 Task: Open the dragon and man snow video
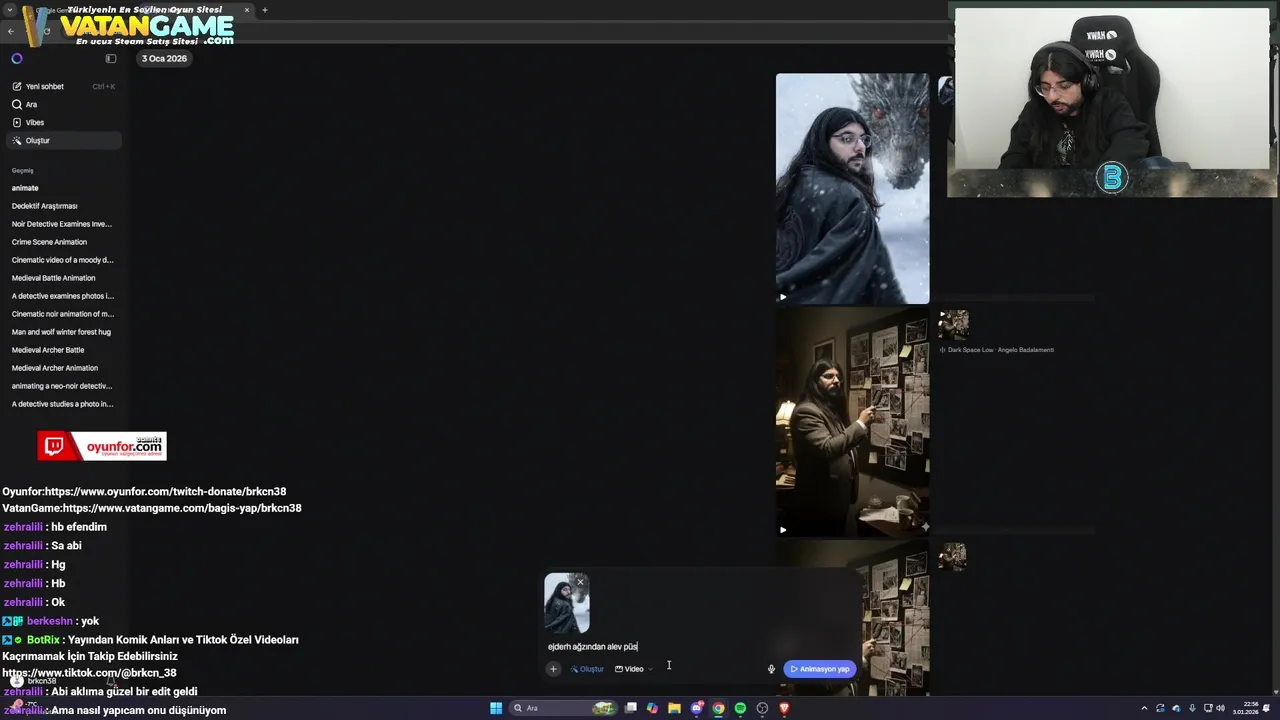(x=852, y=188)
